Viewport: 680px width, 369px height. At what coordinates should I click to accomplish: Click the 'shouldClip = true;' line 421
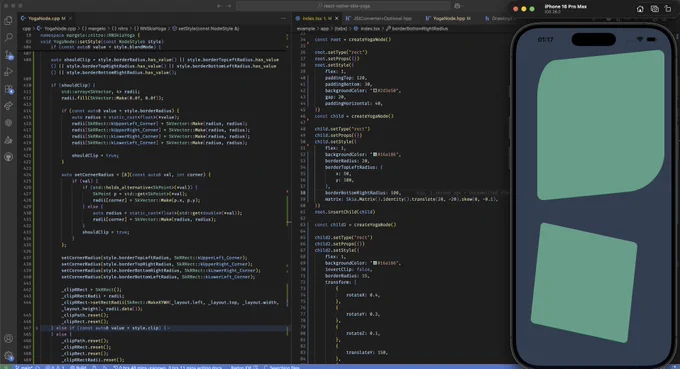pos(95,155)
